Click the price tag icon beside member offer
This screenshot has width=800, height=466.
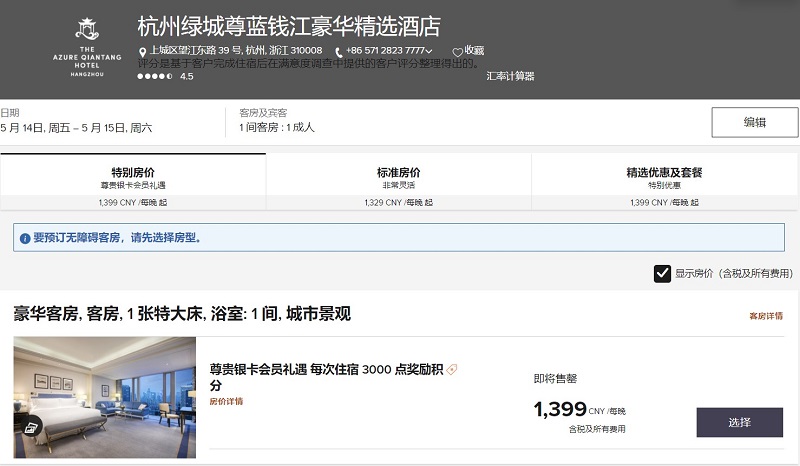(452, 370)
